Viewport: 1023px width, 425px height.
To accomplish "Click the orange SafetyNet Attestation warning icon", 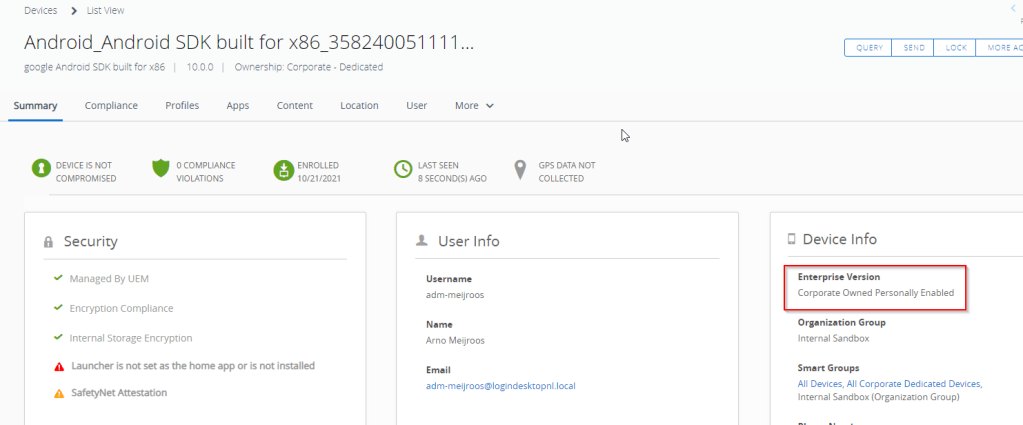I will coord(57,393).
